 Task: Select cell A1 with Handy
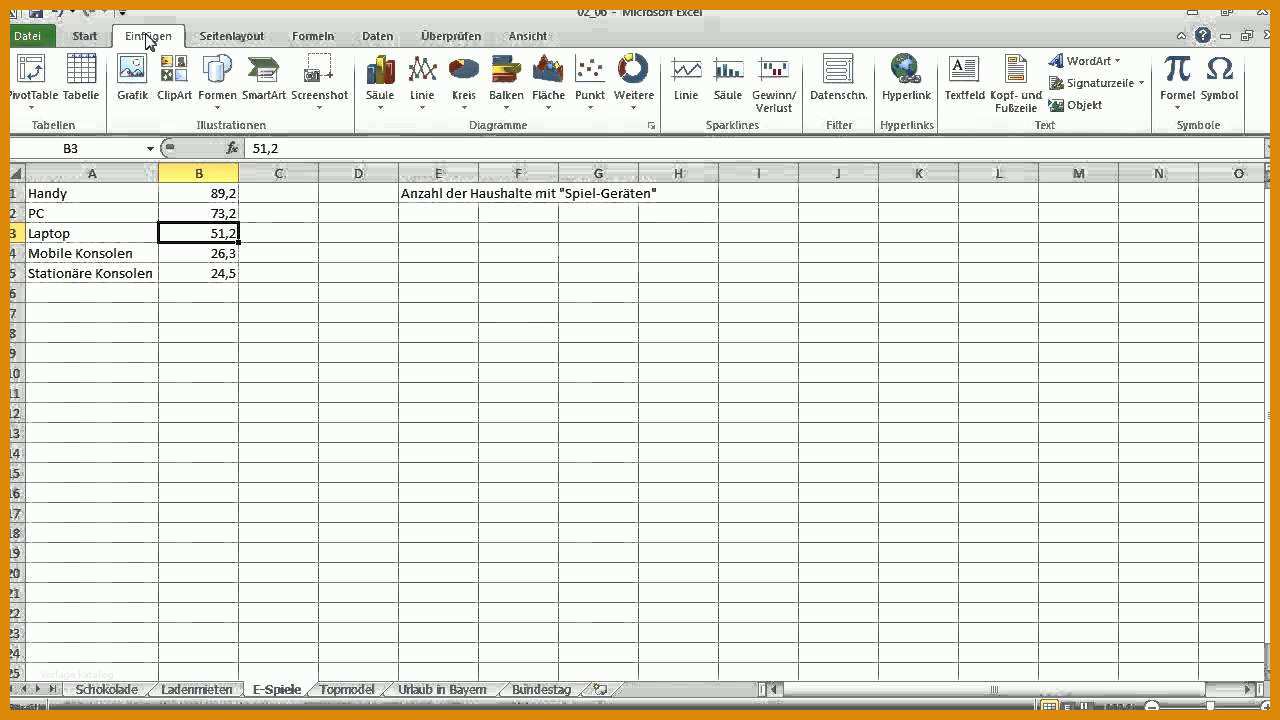[92, 193]
